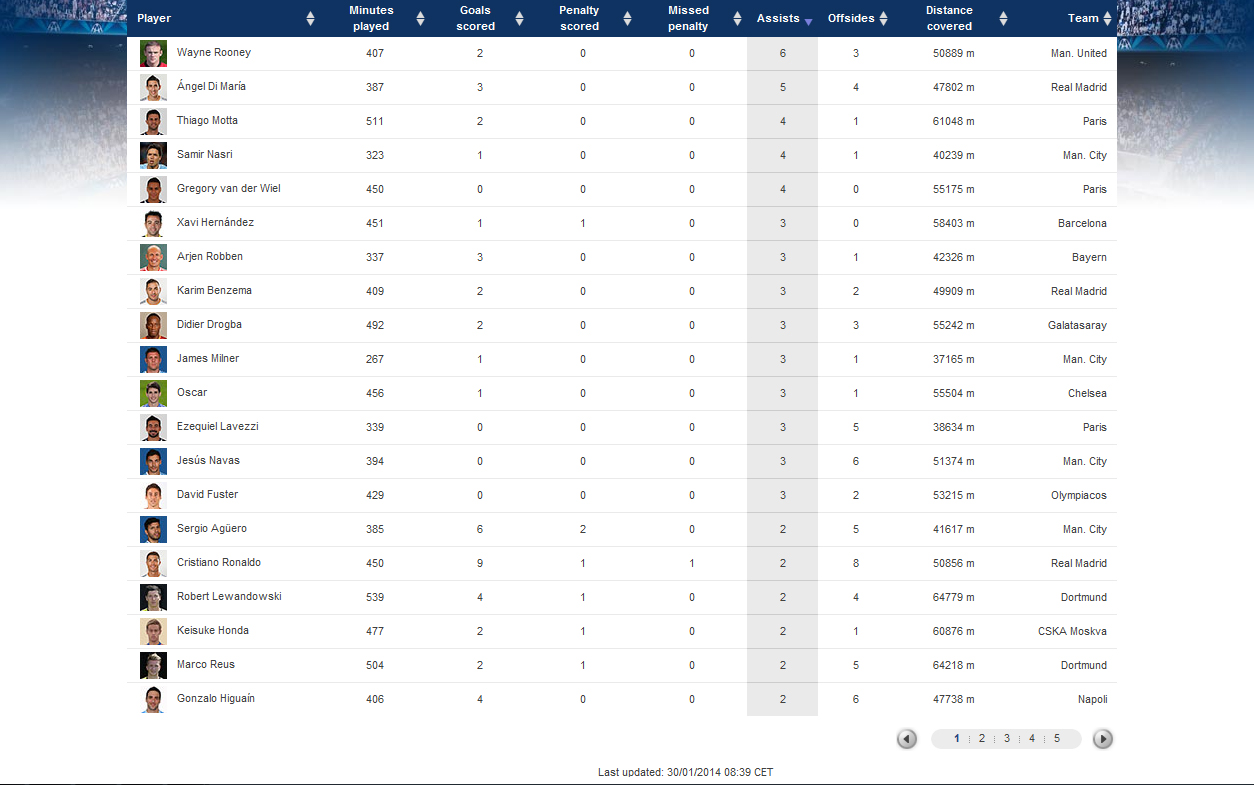Select Bayern team cell

[1090, 257]
